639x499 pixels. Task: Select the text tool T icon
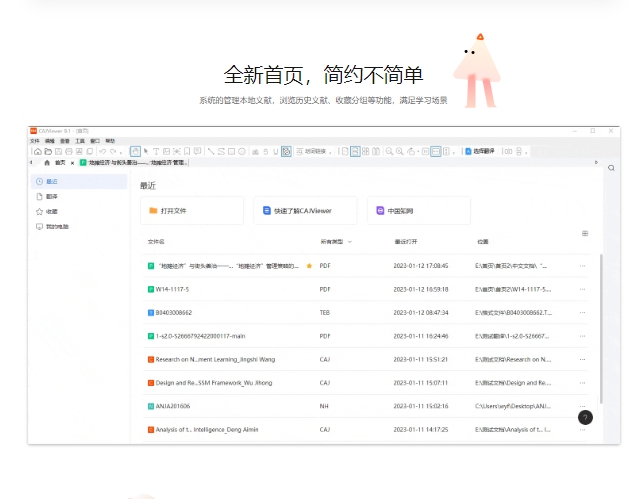156,151
